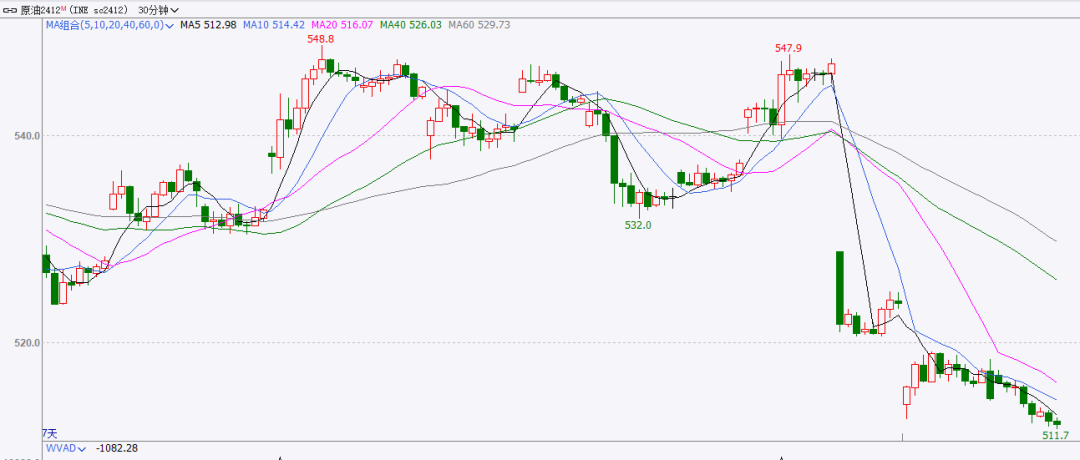Viewport: 1080px width, 460px height.
Task: Click the 532.0 low price label
Action: point(638,226)
